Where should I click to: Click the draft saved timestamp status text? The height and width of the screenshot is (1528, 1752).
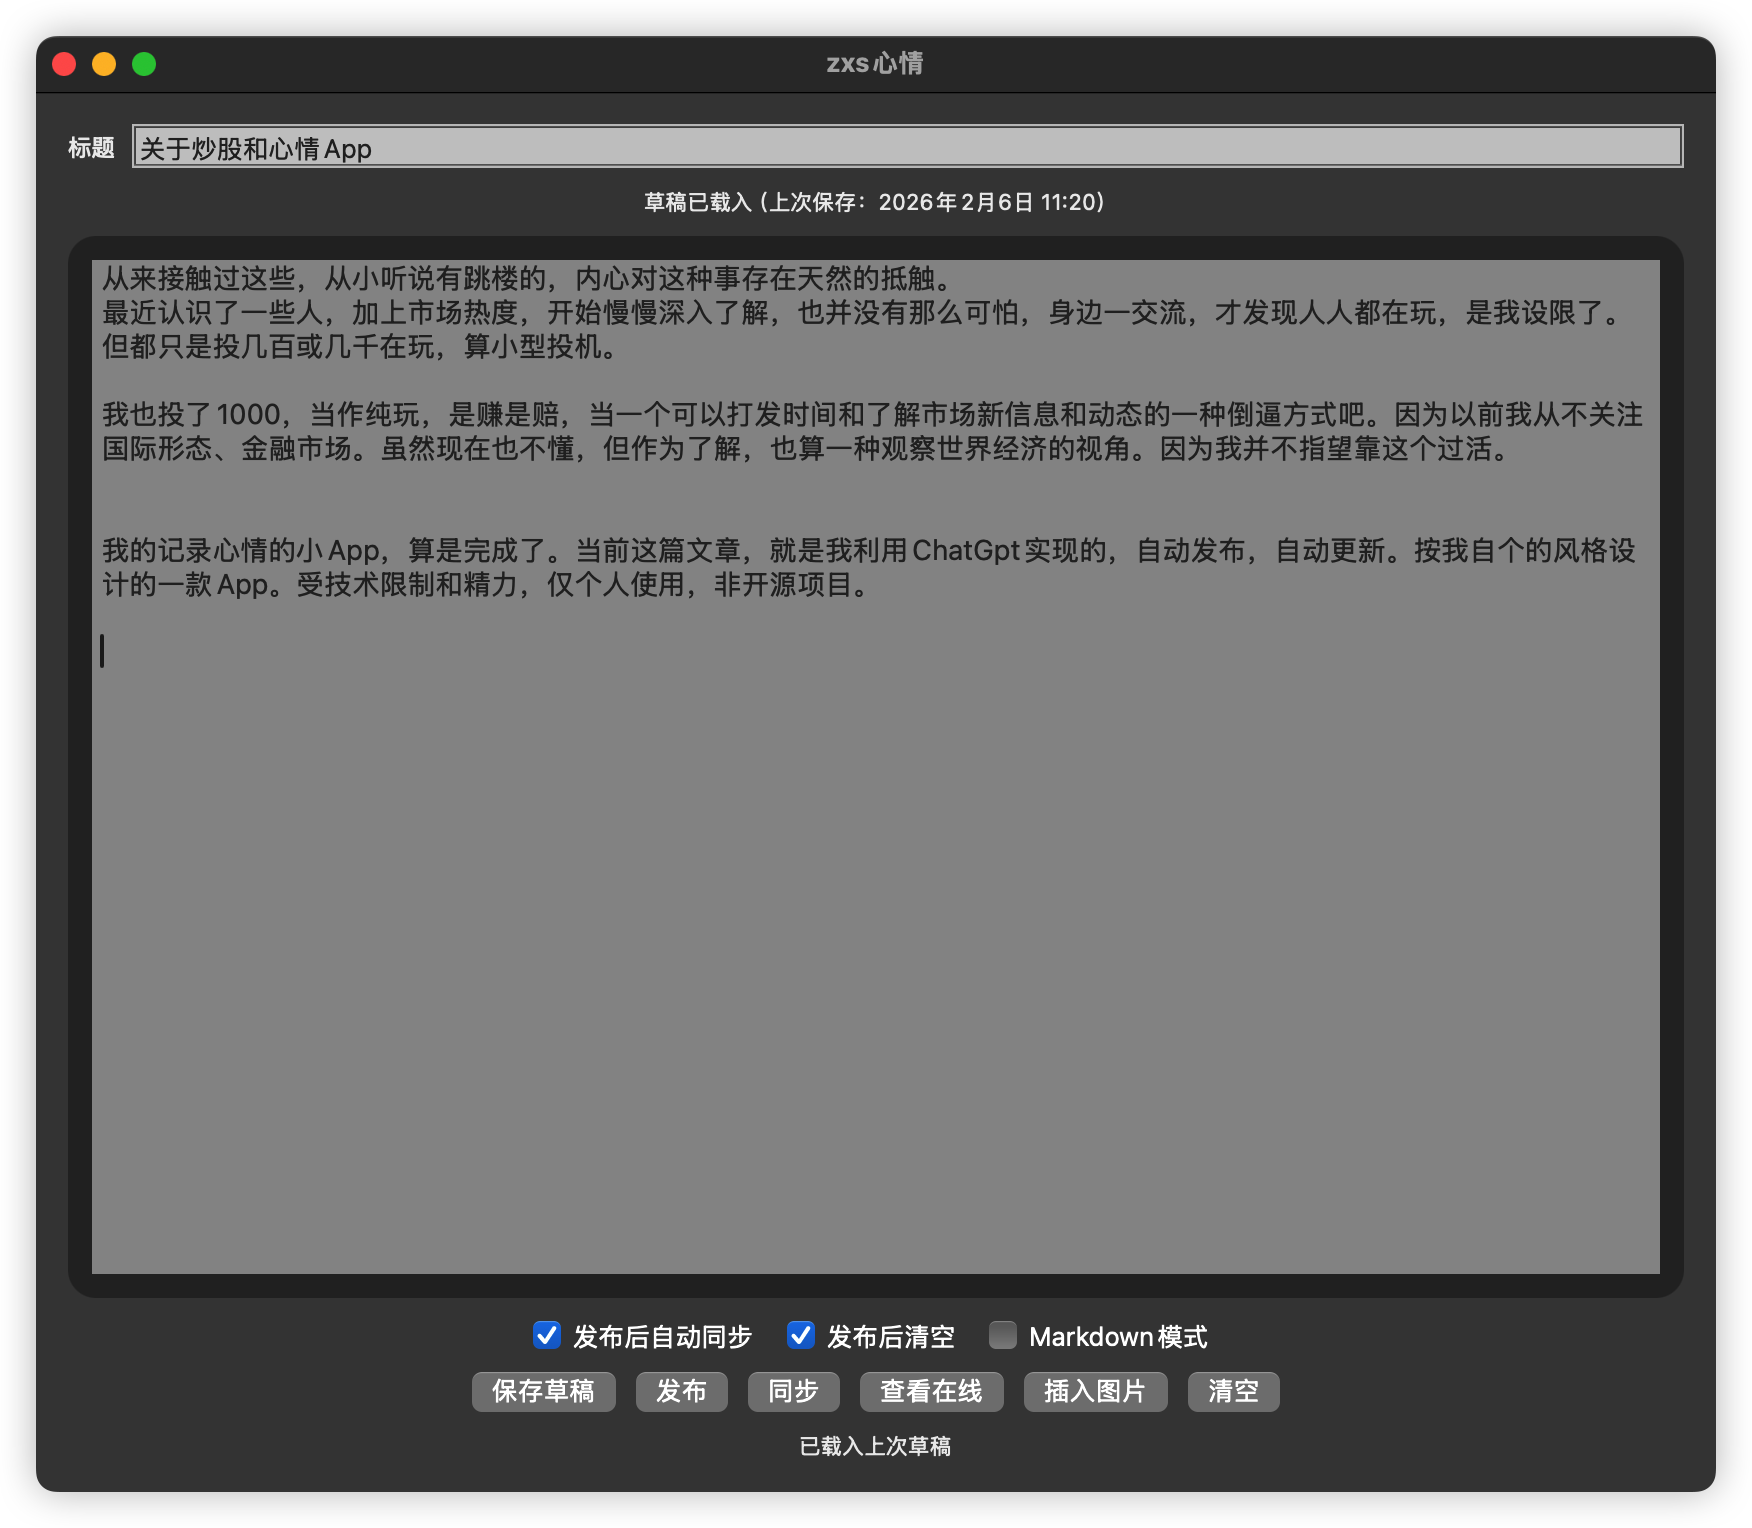tap(875, 201)
